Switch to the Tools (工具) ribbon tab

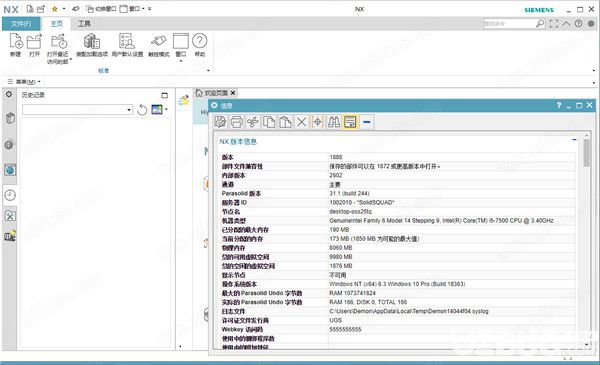pyautogui.click(x=84, y=24)
